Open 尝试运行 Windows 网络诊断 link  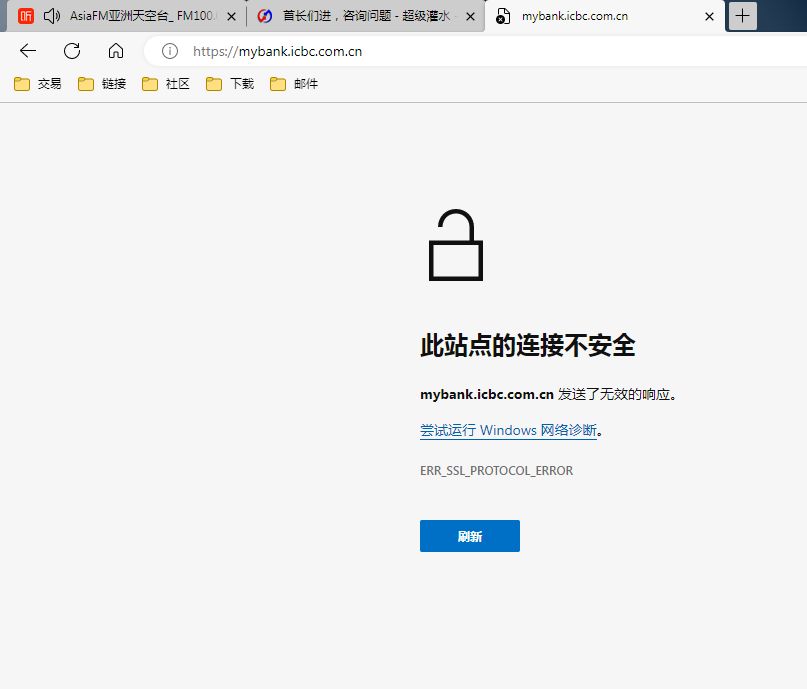coord(508,430)
